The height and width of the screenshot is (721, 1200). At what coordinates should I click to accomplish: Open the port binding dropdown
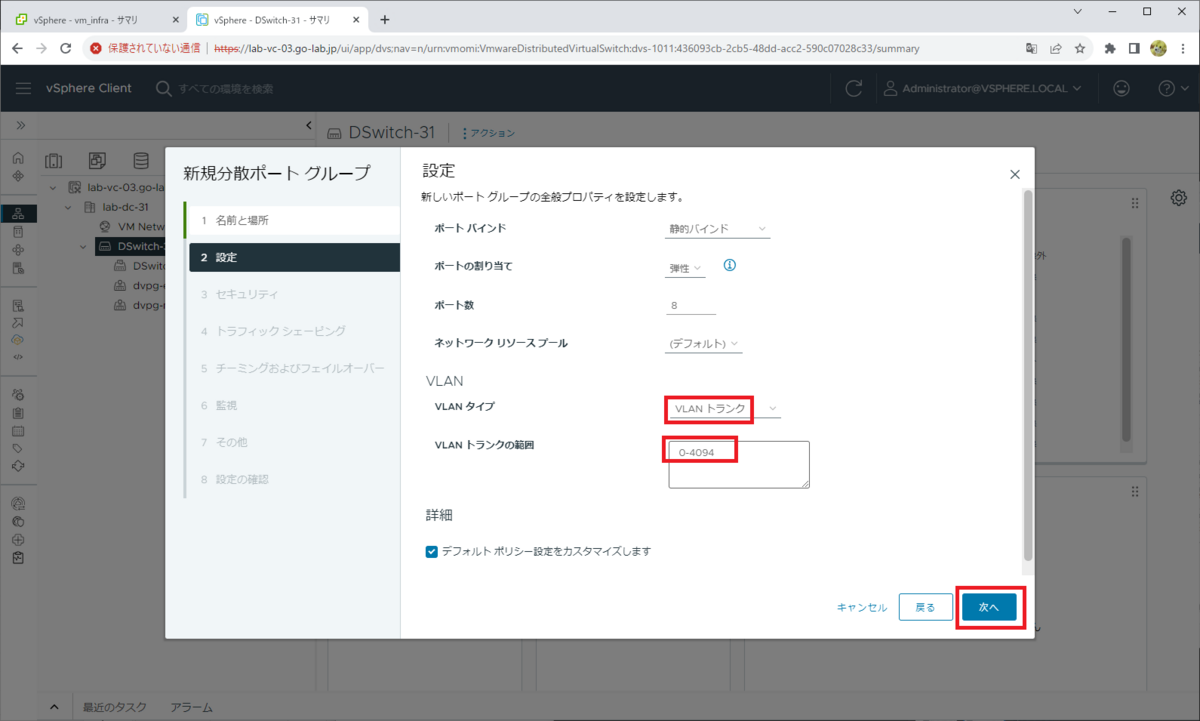pyautogui.click(x=719, y=229)
